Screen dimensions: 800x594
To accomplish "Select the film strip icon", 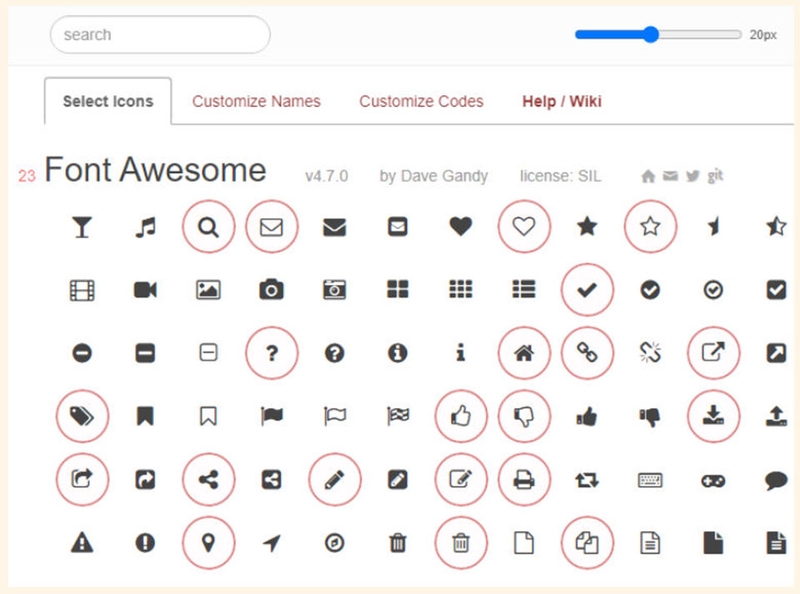I will (x=82, y=290).
